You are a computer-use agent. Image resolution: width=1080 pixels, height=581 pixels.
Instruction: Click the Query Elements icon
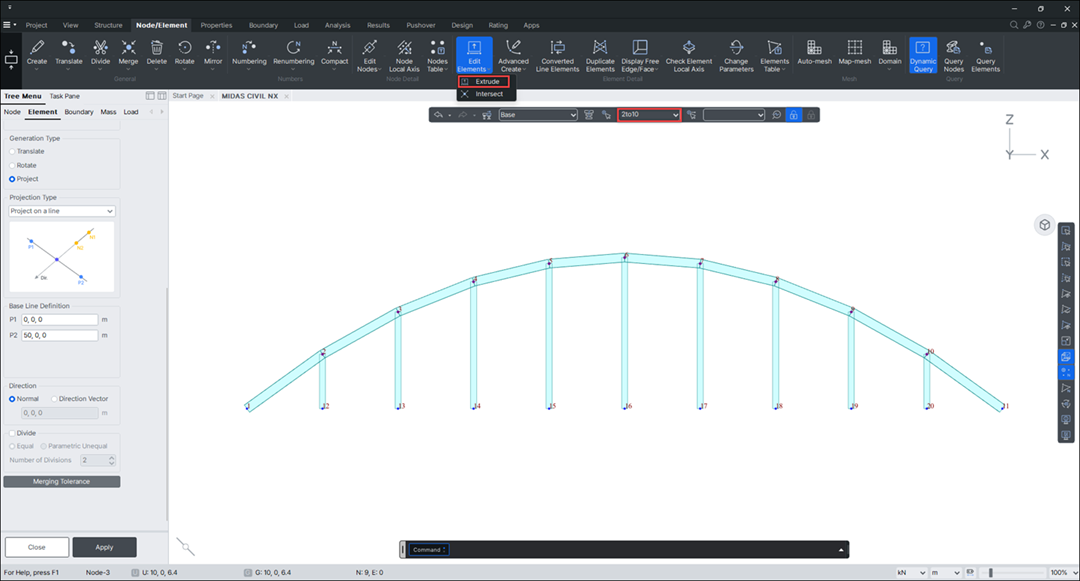pyautogui.click(x=986, y=56)
